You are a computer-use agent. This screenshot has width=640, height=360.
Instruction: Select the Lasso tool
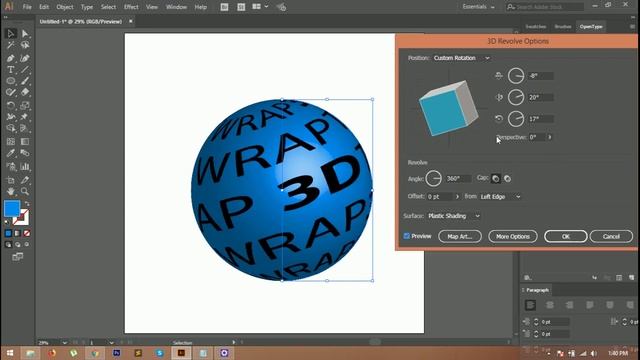coord(25,45)
